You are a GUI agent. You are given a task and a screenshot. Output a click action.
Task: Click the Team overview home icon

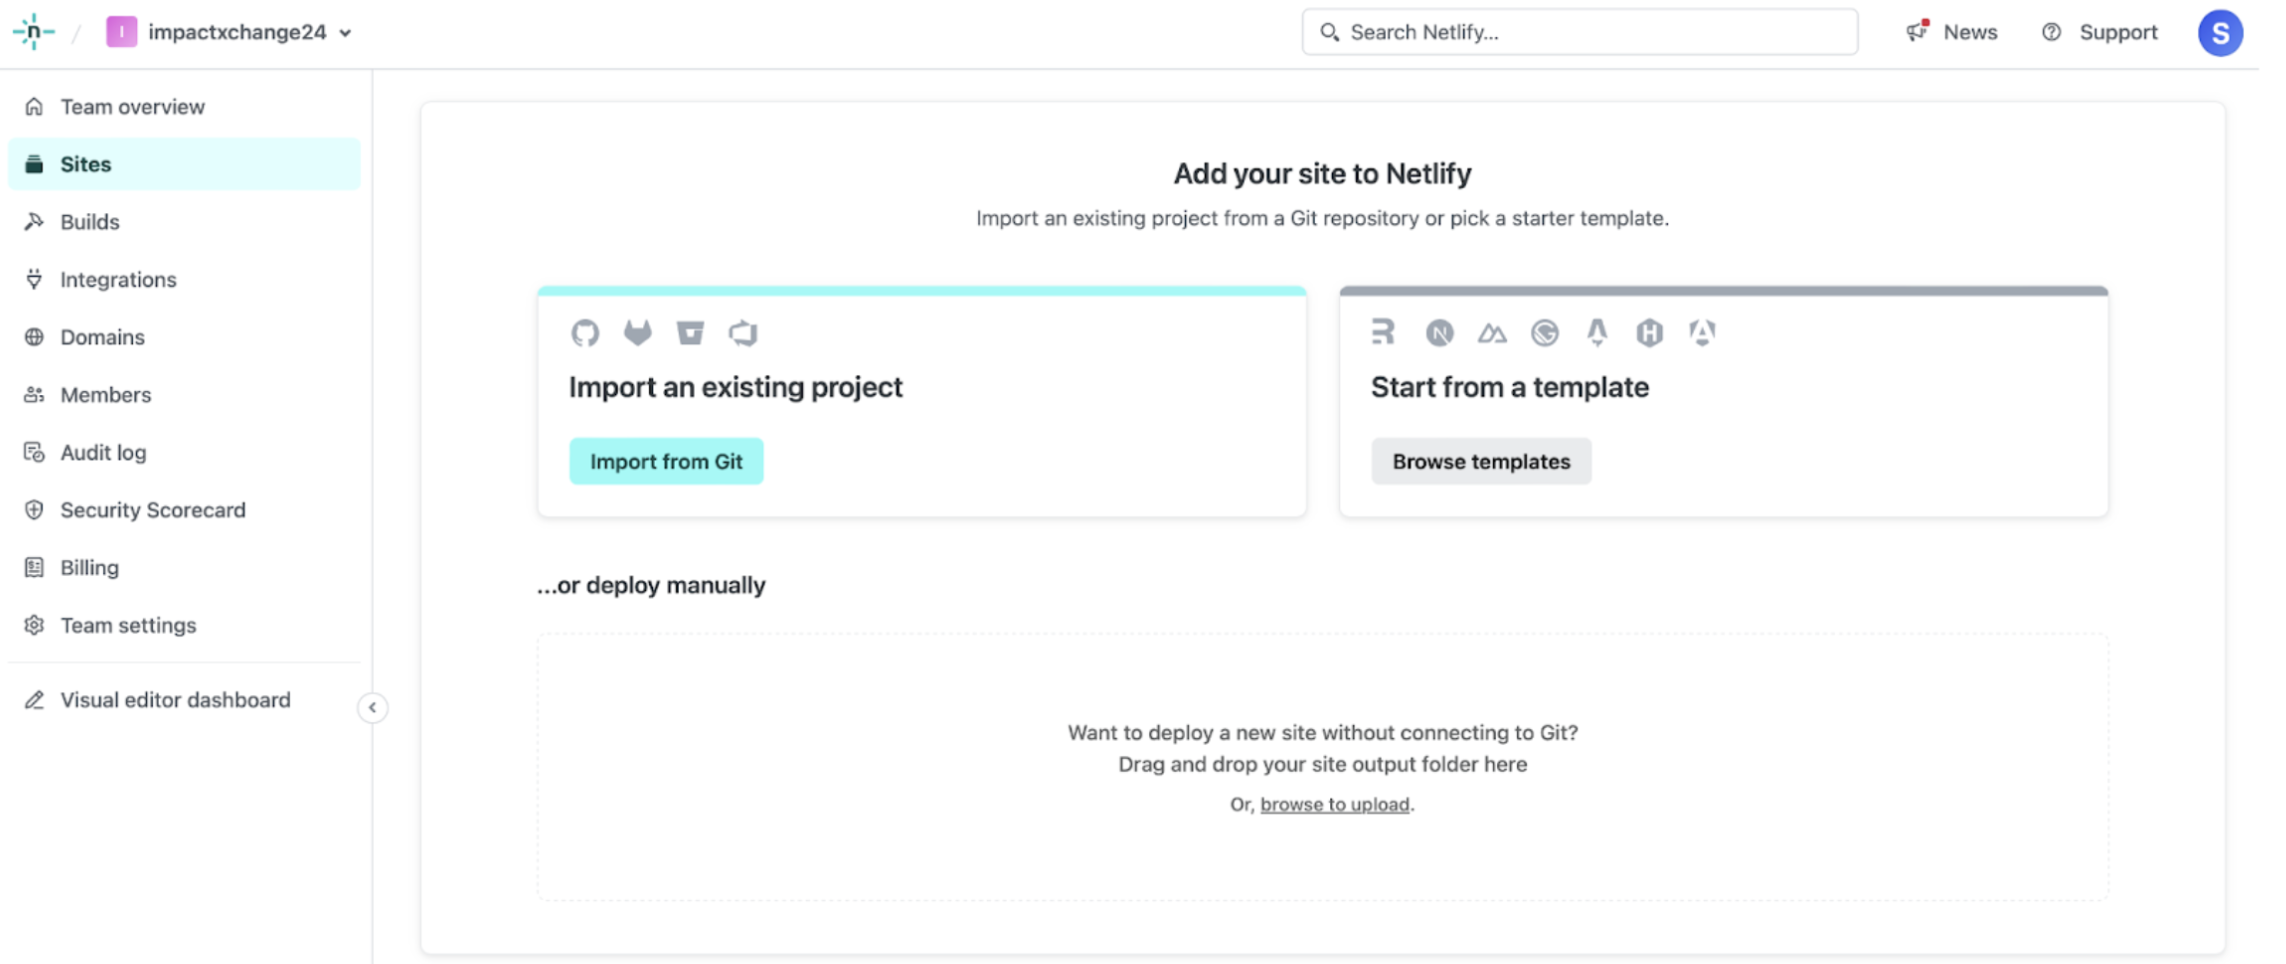[x=34, y=106]
